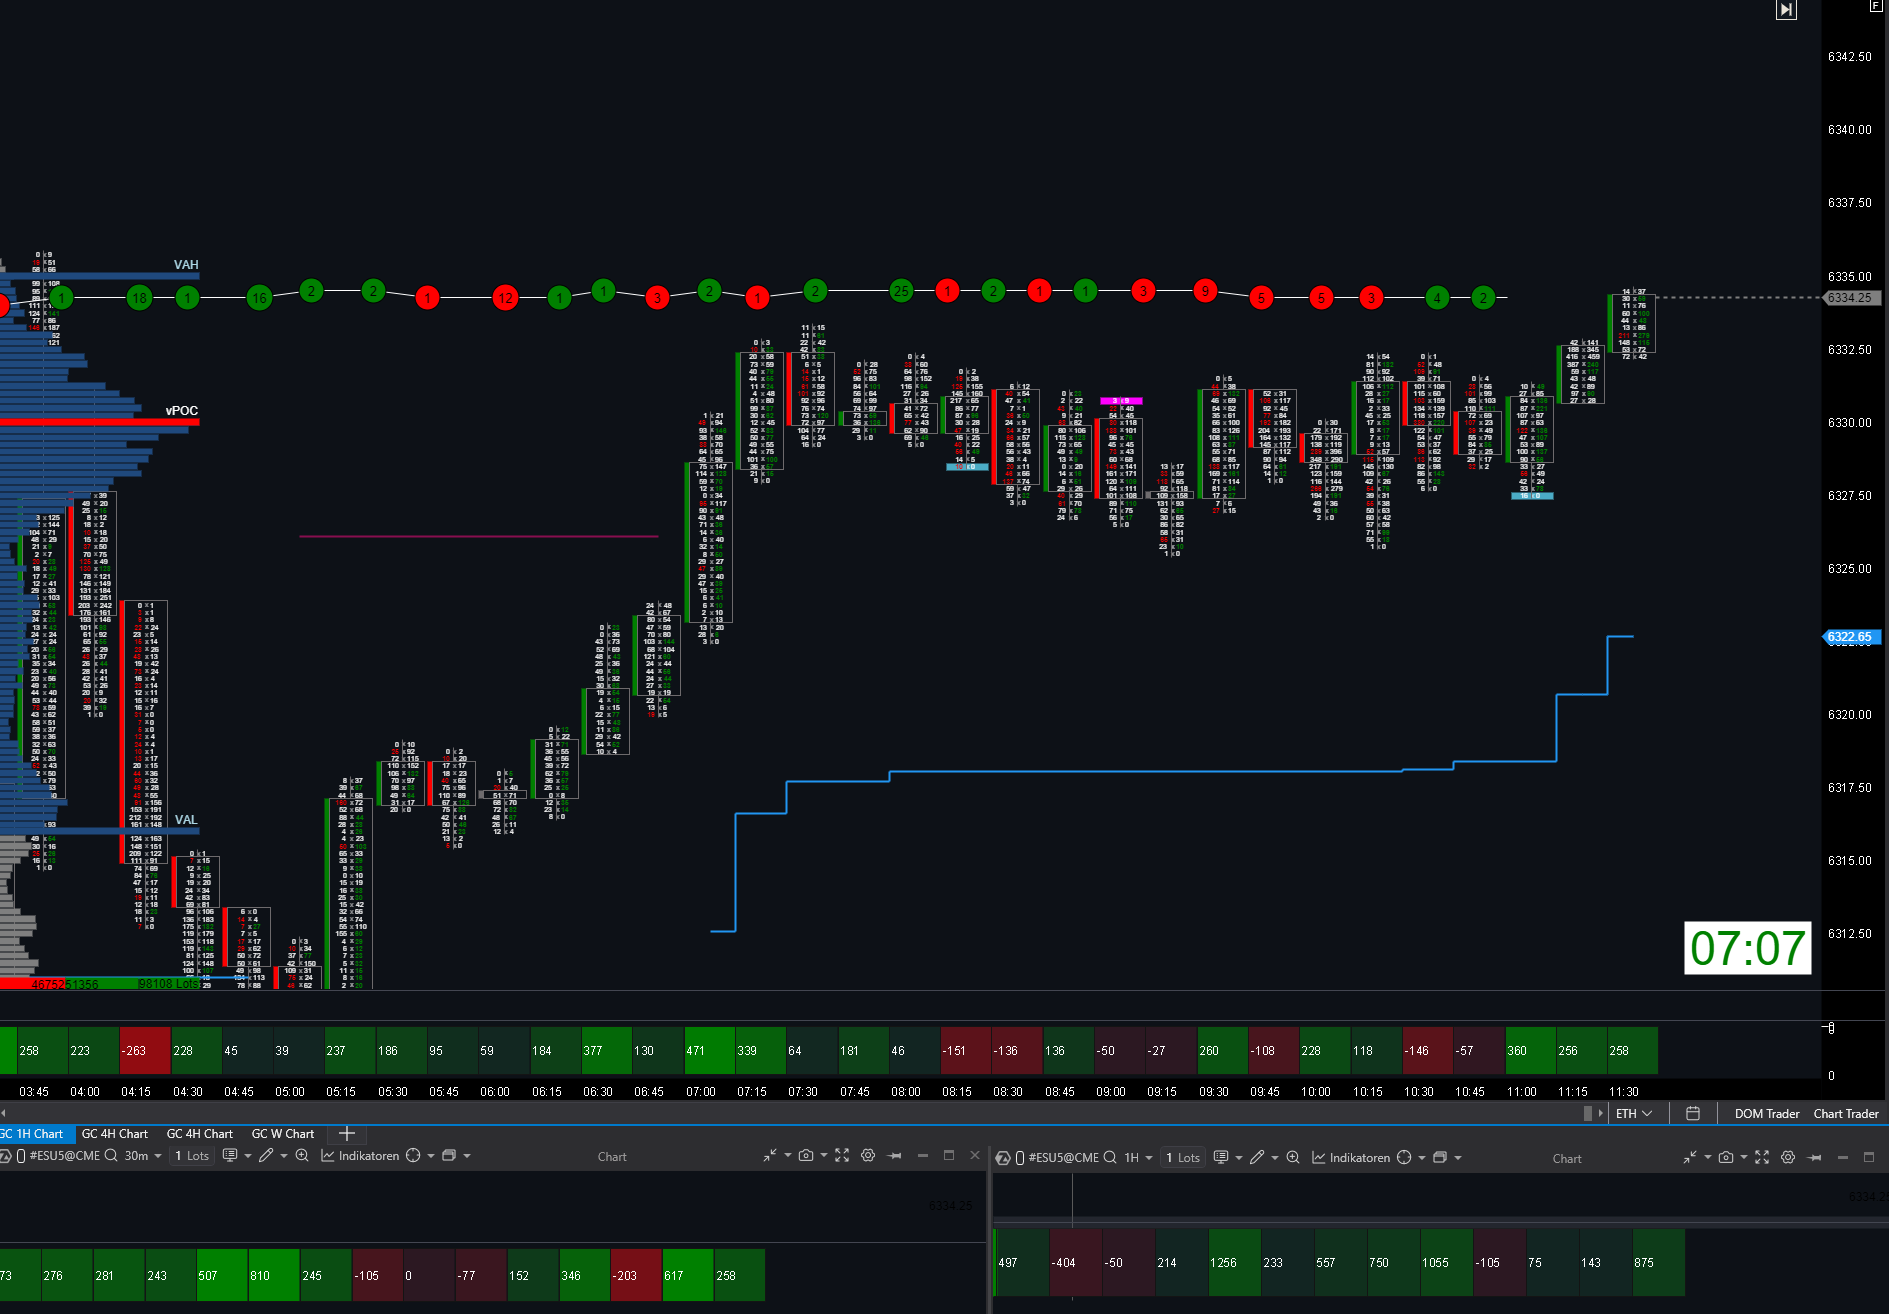Image resolution: width=1889 pixels, height=1314 pixels.
Task: Select the crosshair tool in right chart toolbar
Action: click(x=1404, y=1157)
